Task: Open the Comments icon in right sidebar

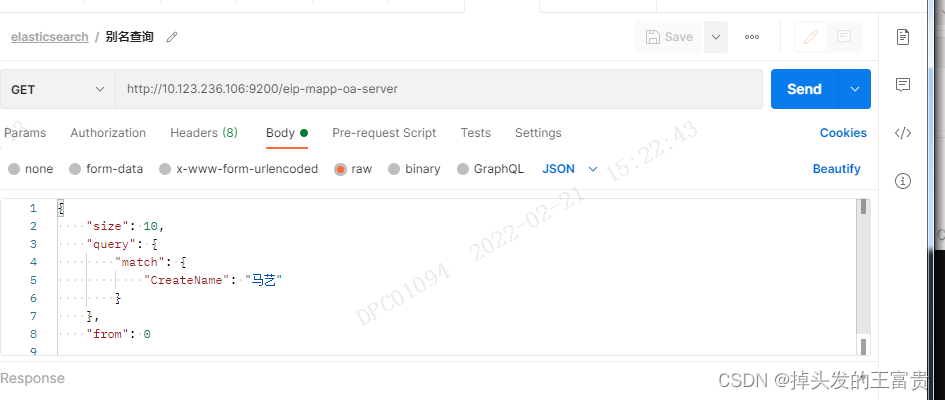Action: coord(902,84)
